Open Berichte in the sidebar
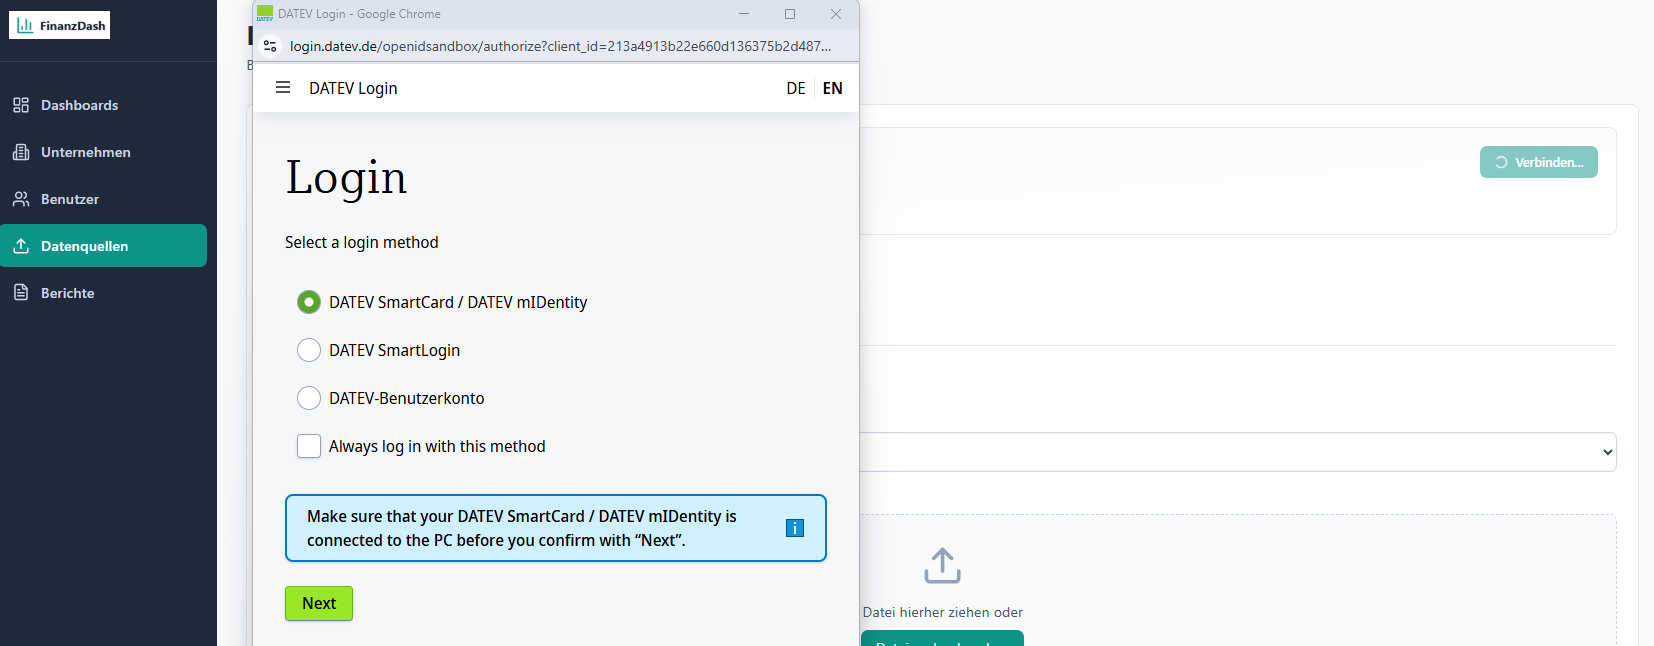 tap(104, 293)
